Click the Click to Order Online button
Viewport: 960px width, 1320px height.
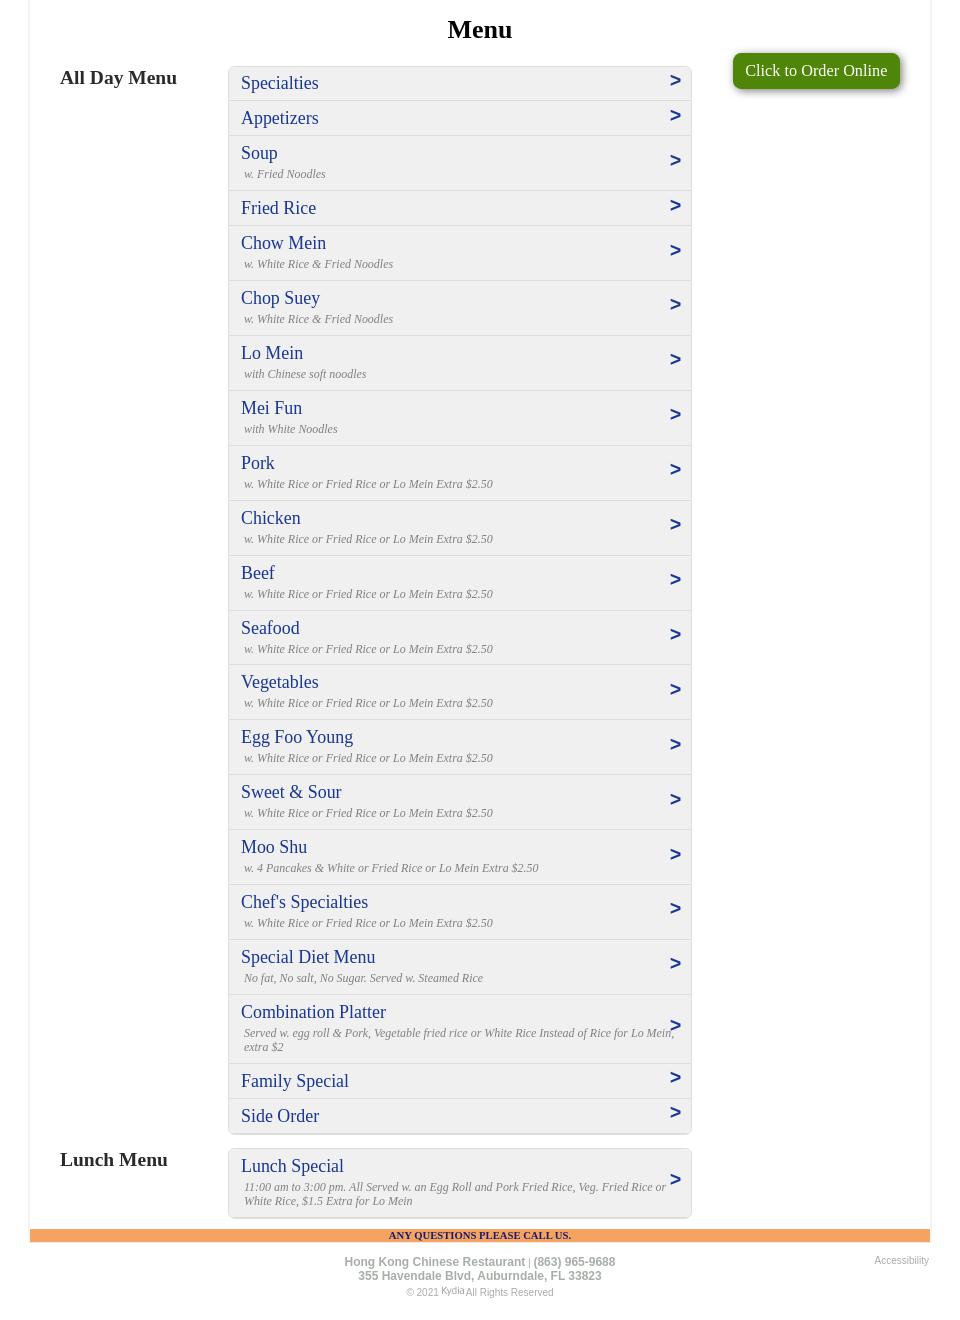[x=816, y=71]
